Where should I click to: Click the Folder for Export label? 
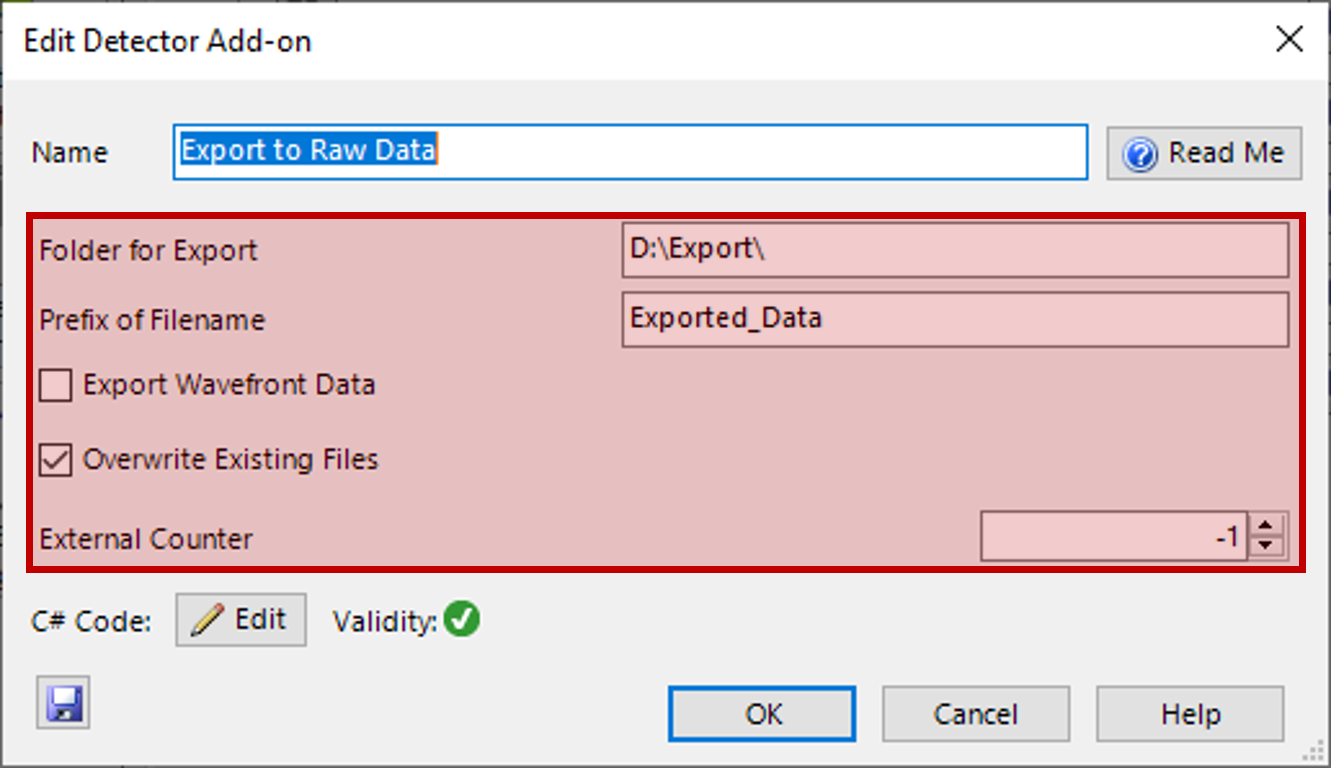148,250
